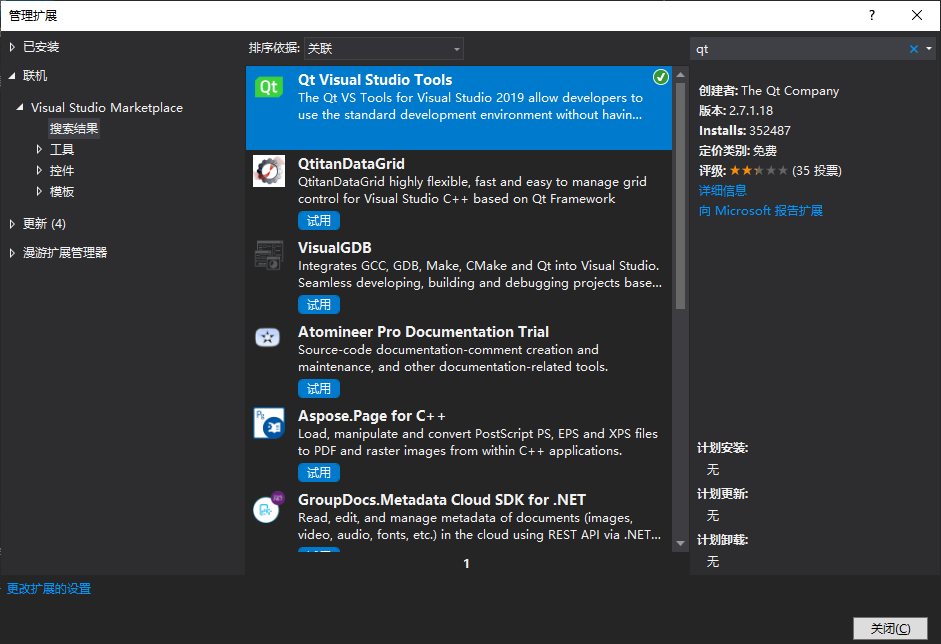
Task: Select the 已安装 category label
Action: point(41,47)
